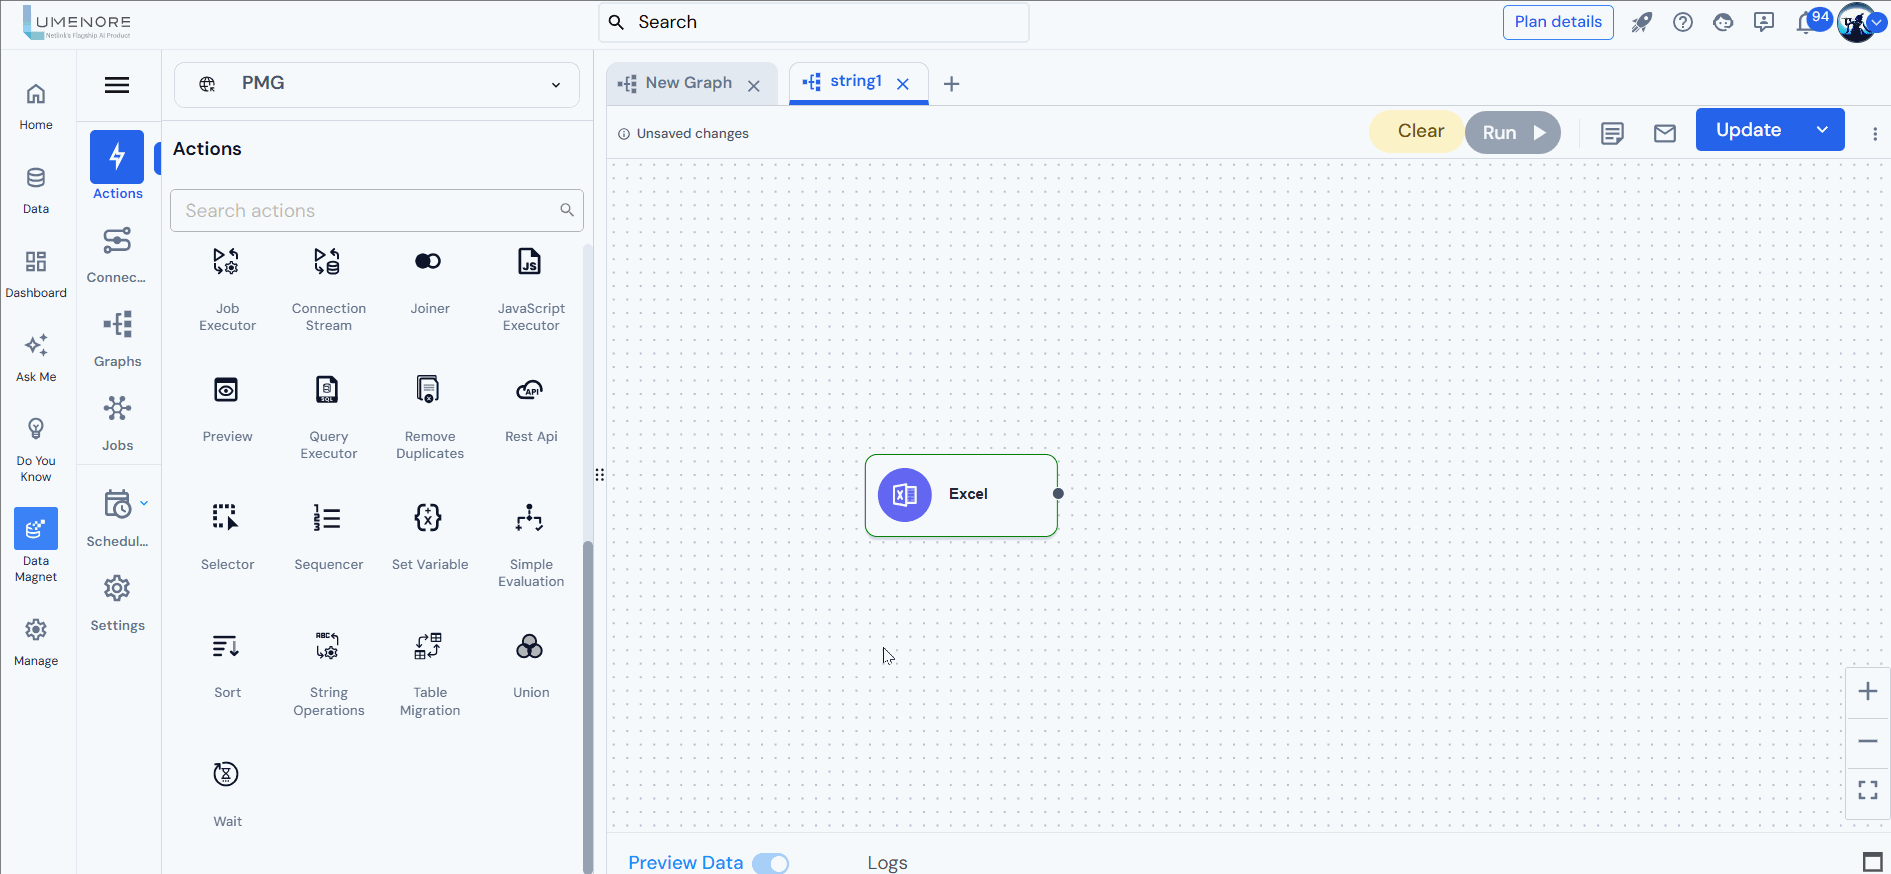Toggle fullscreen fit view on canvas

(x=1867, y=790)
